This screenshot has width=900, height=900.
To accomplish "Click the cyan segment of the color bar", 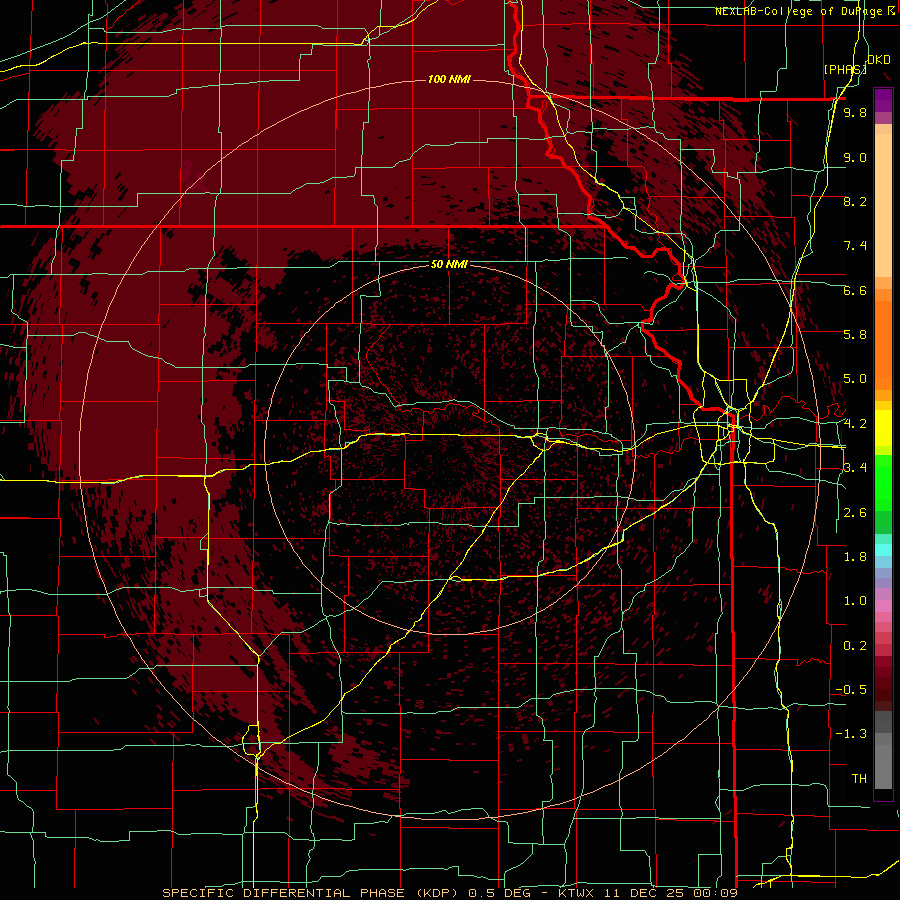I will (x=883, y=549).
